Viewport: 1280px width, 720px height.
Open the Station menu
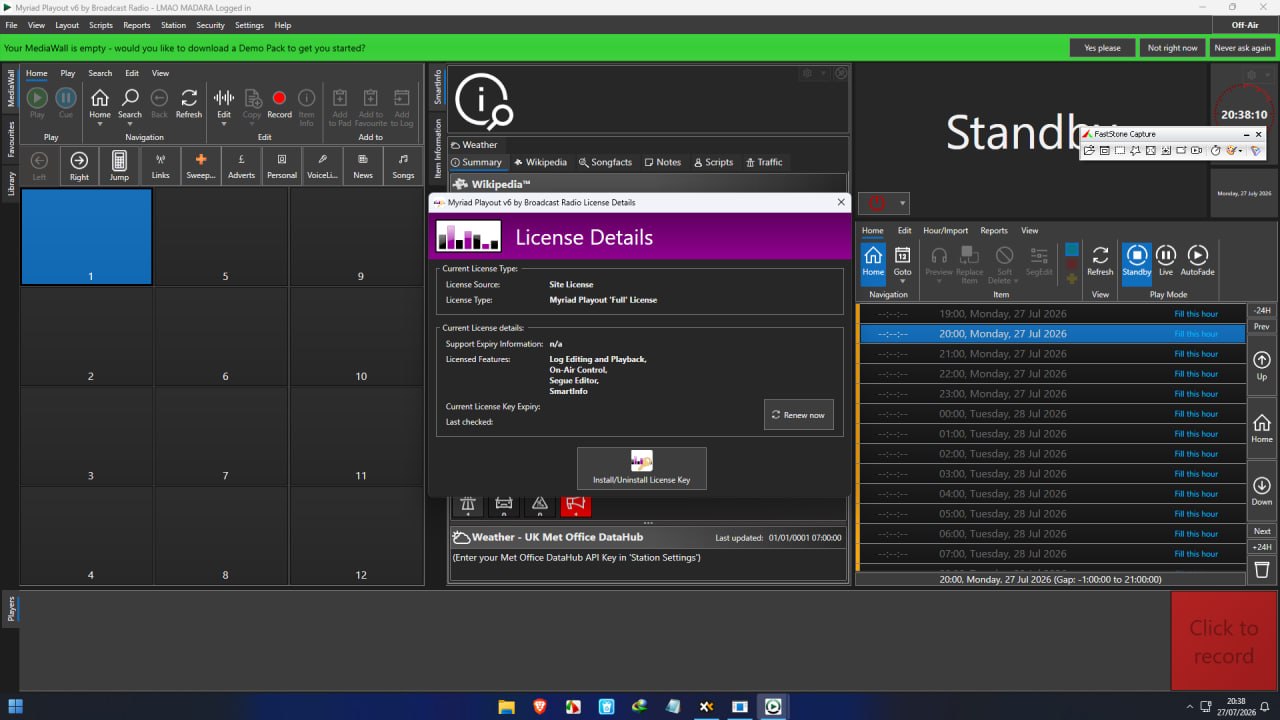(x=173, y=25)
